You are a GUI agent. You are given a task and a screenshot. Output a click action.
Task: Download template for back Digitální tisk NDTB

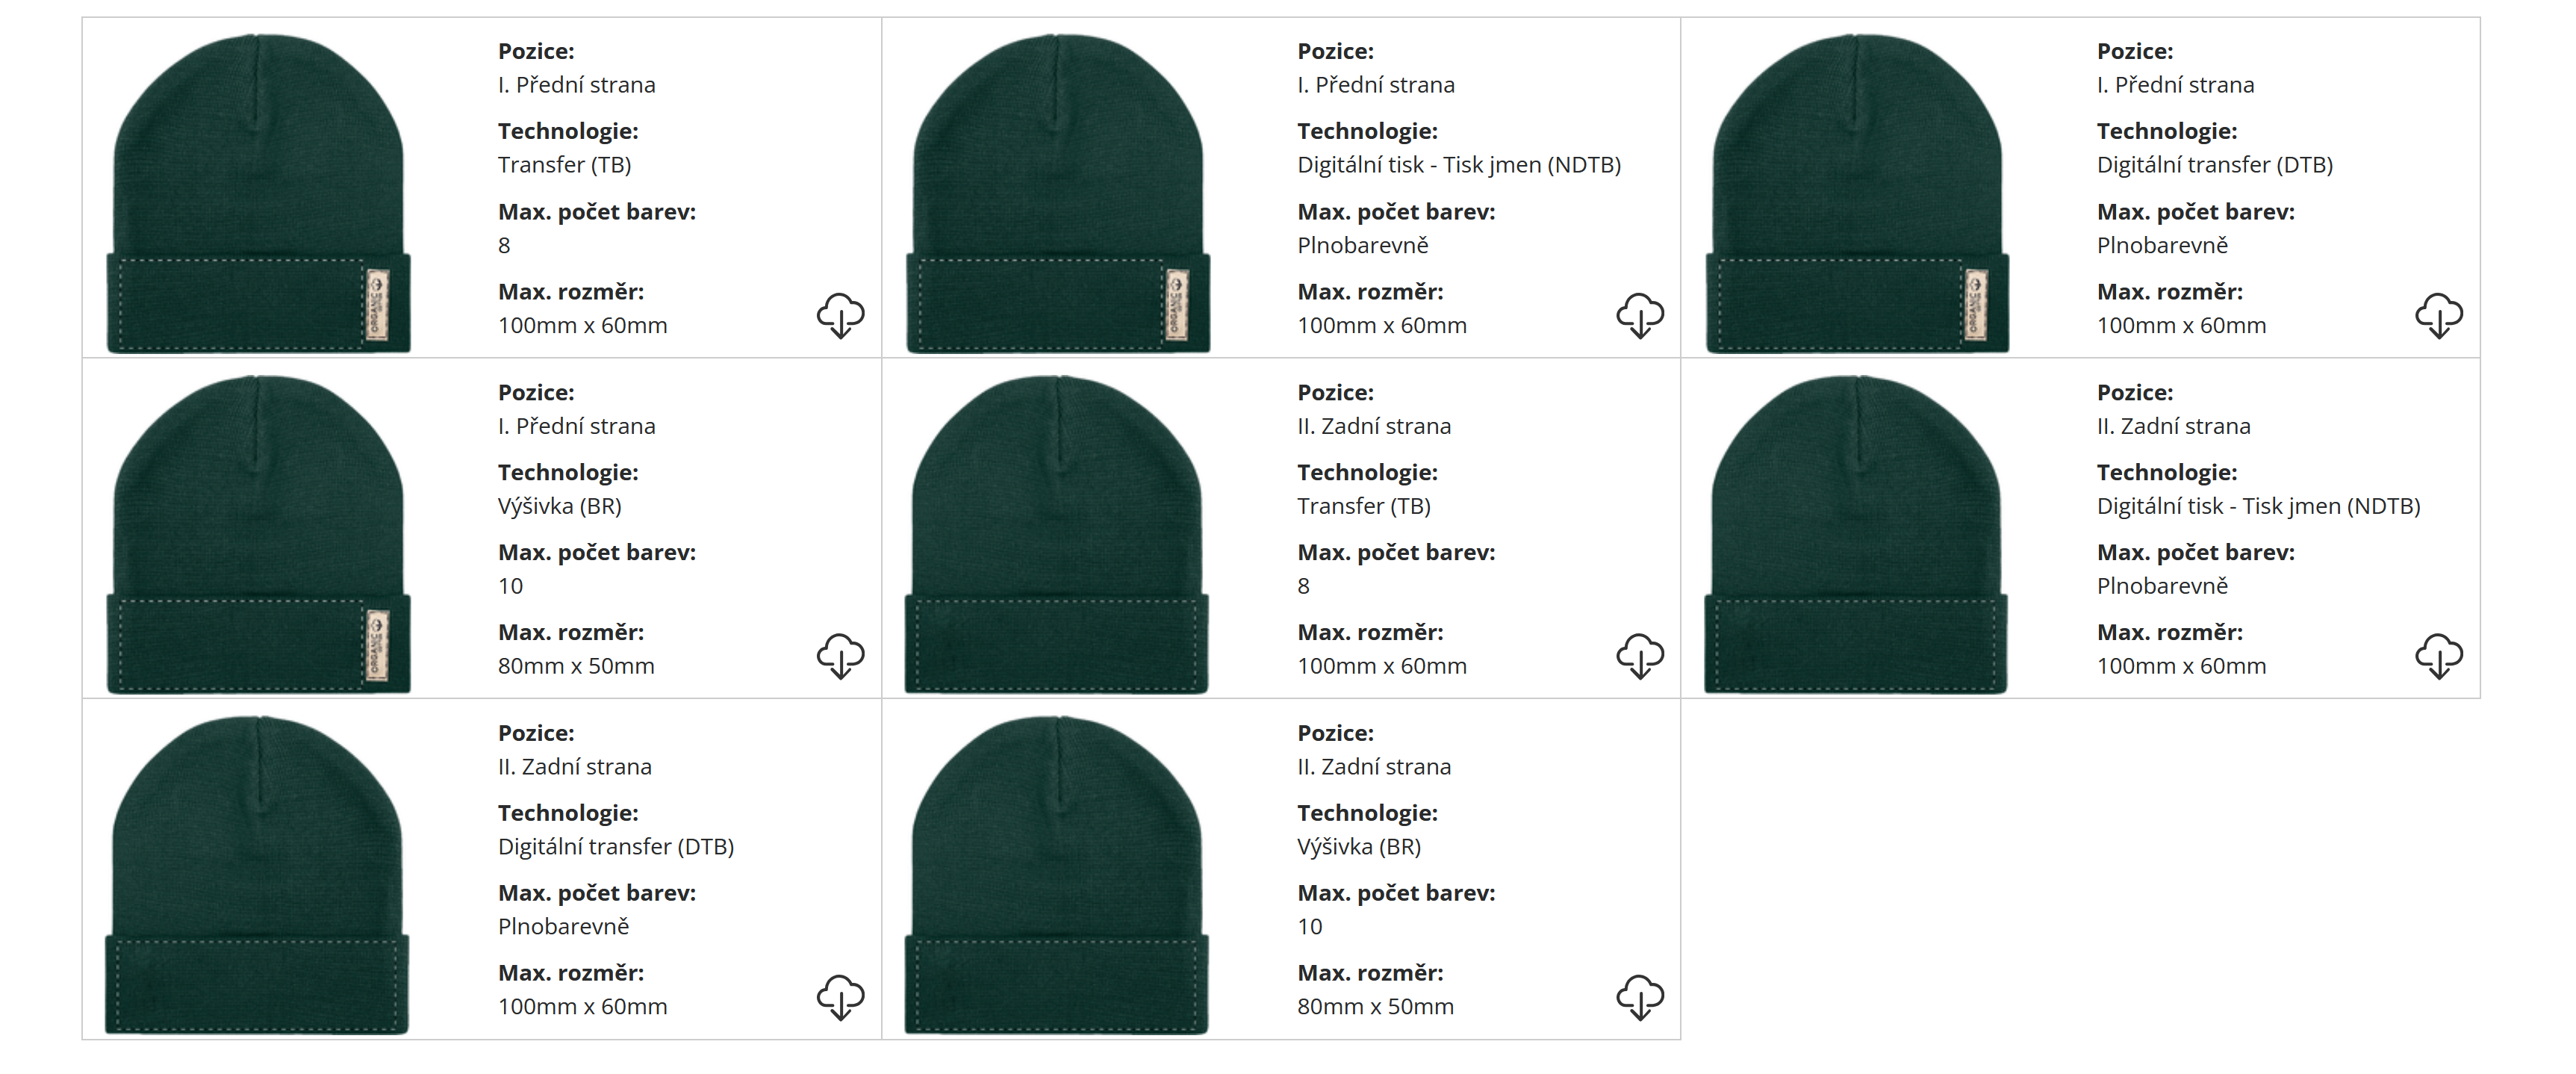(2439, 656)
